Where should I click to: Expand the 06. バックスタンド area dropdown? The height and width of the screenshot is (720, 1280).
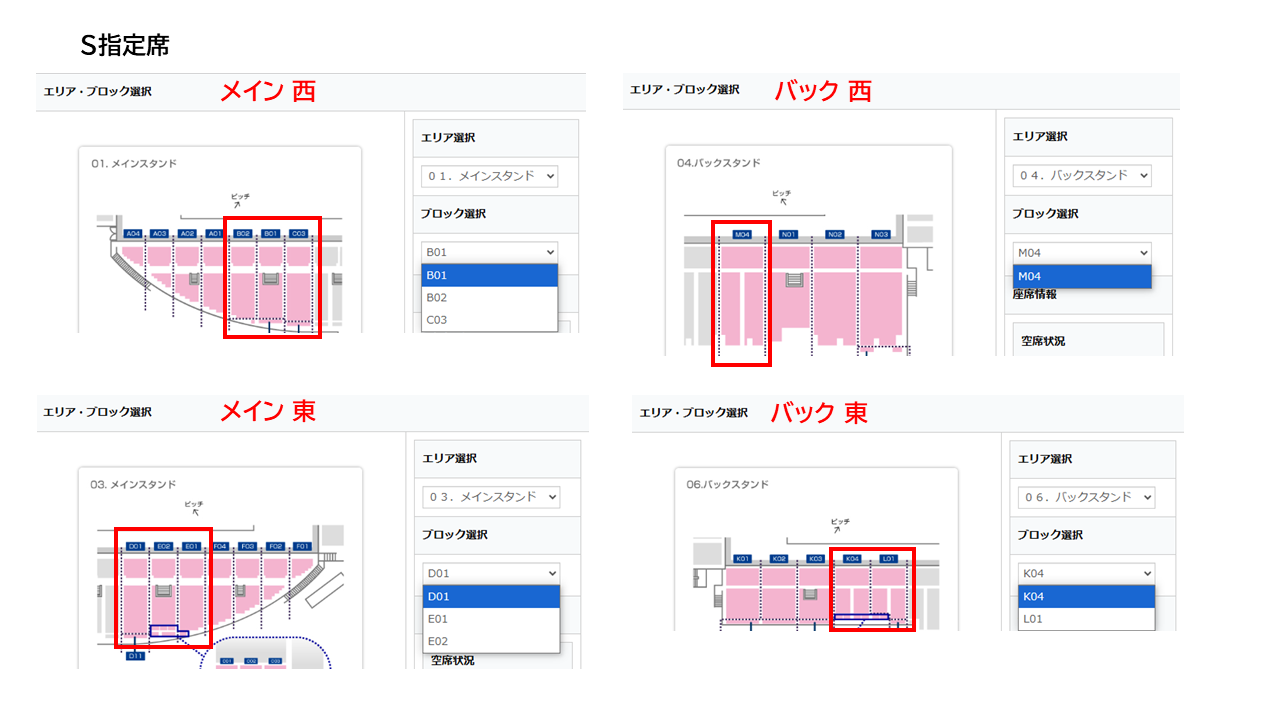point(1086,497)
